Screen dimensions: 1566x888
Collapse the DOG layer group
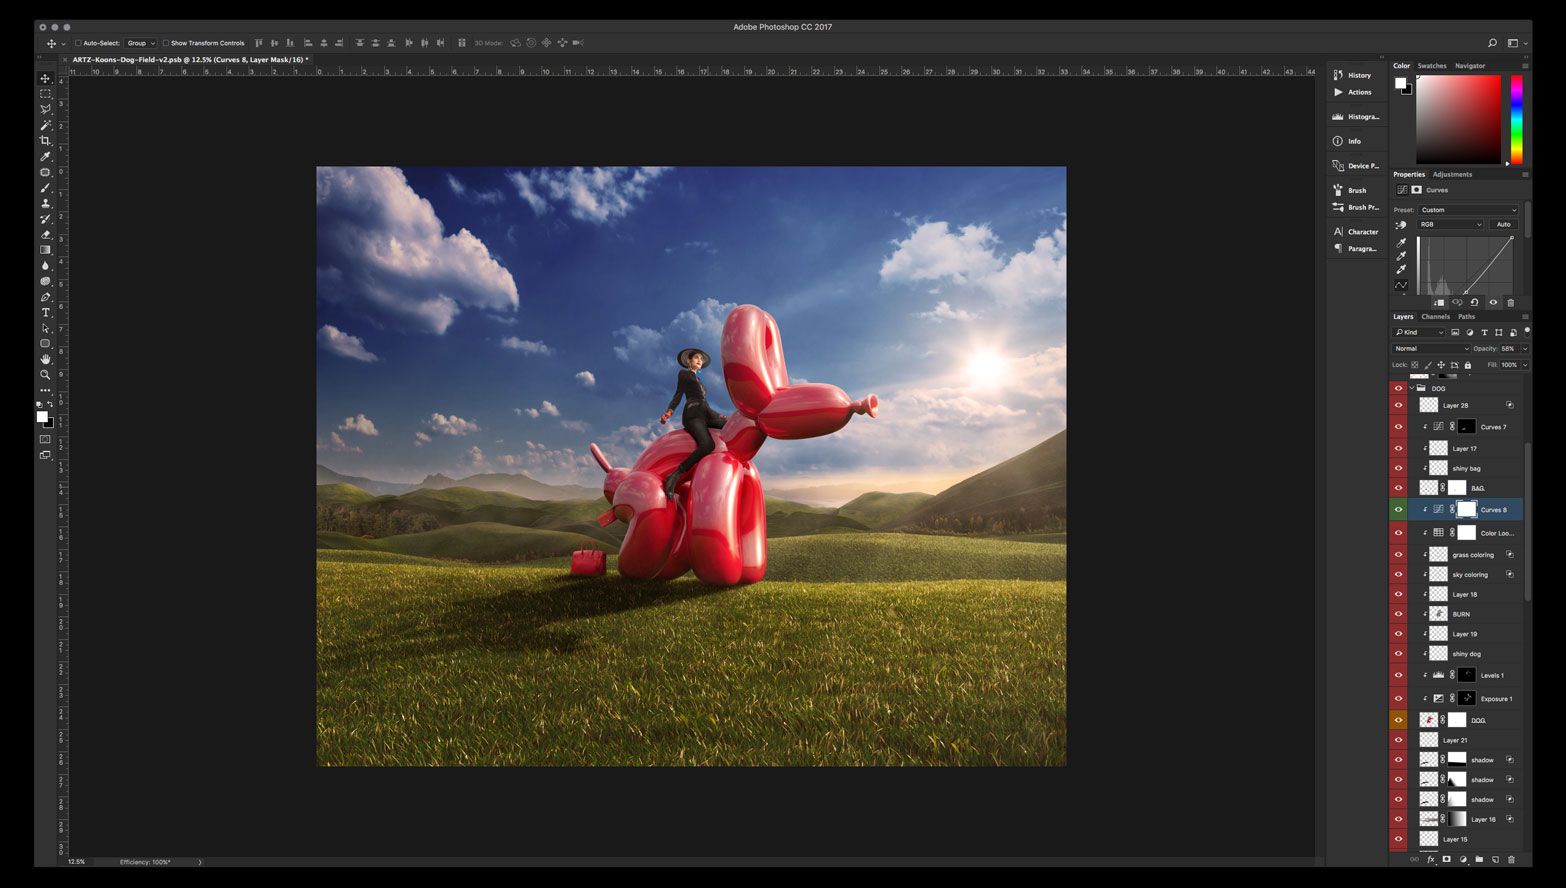pos(1411,388)
